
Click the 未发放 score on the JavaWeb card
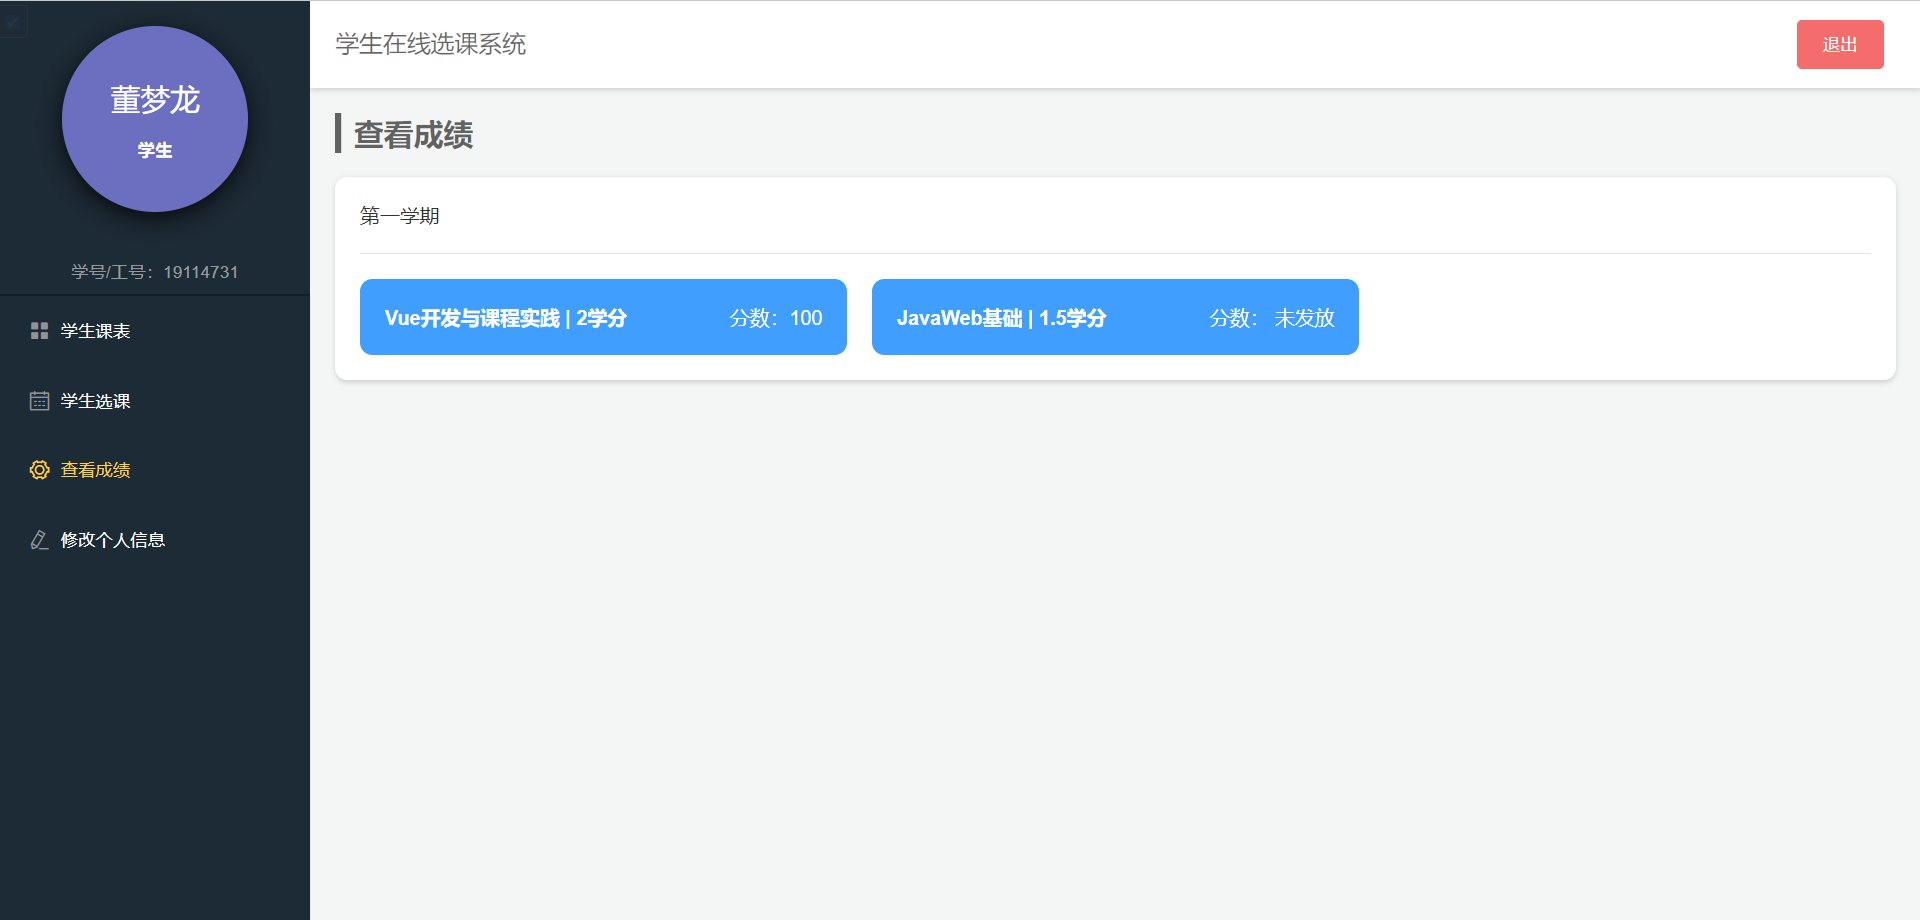1304,318
